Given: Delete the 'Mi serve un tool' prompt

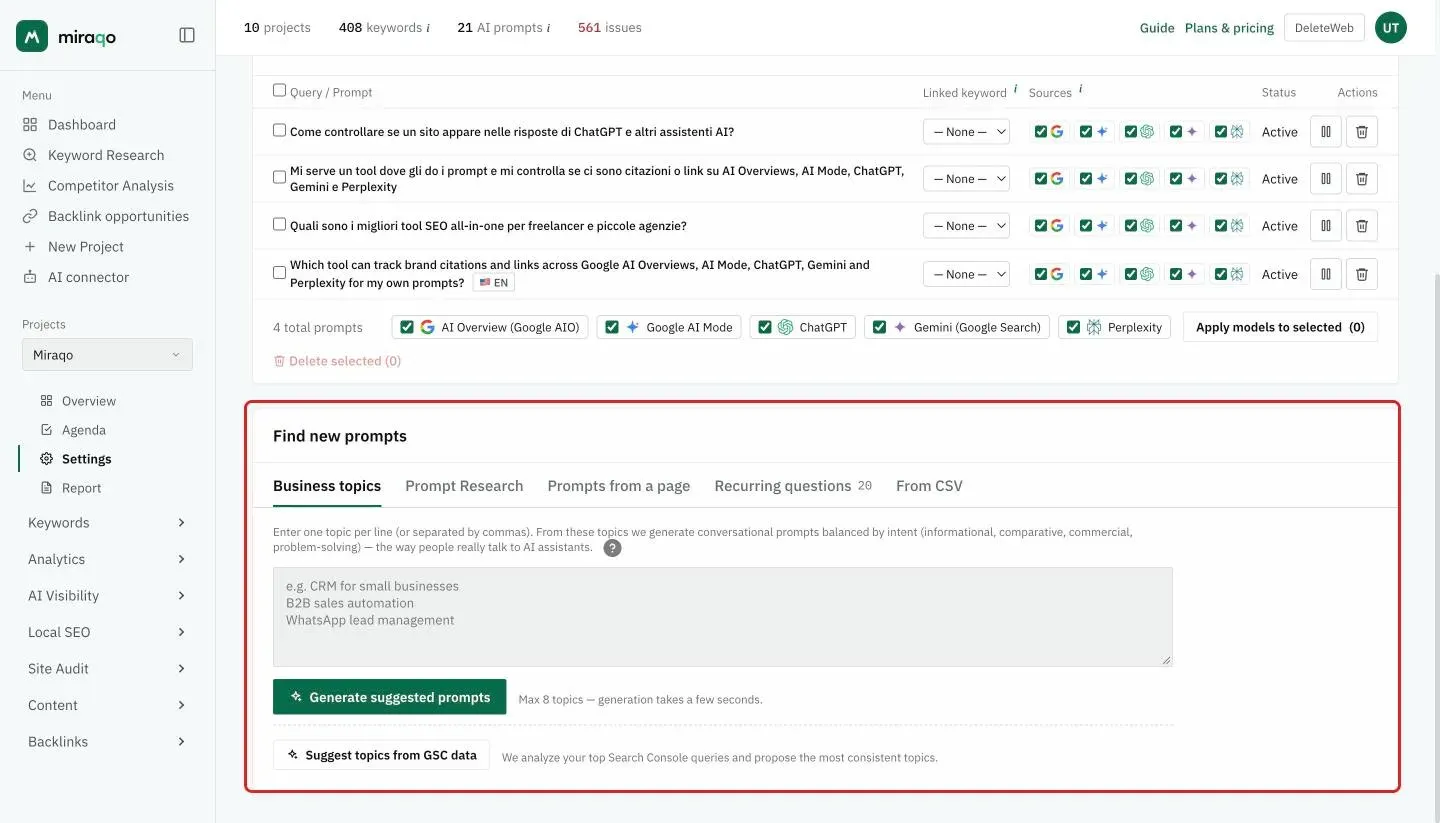Looking at the screenshot, I should coord(1361,179).
